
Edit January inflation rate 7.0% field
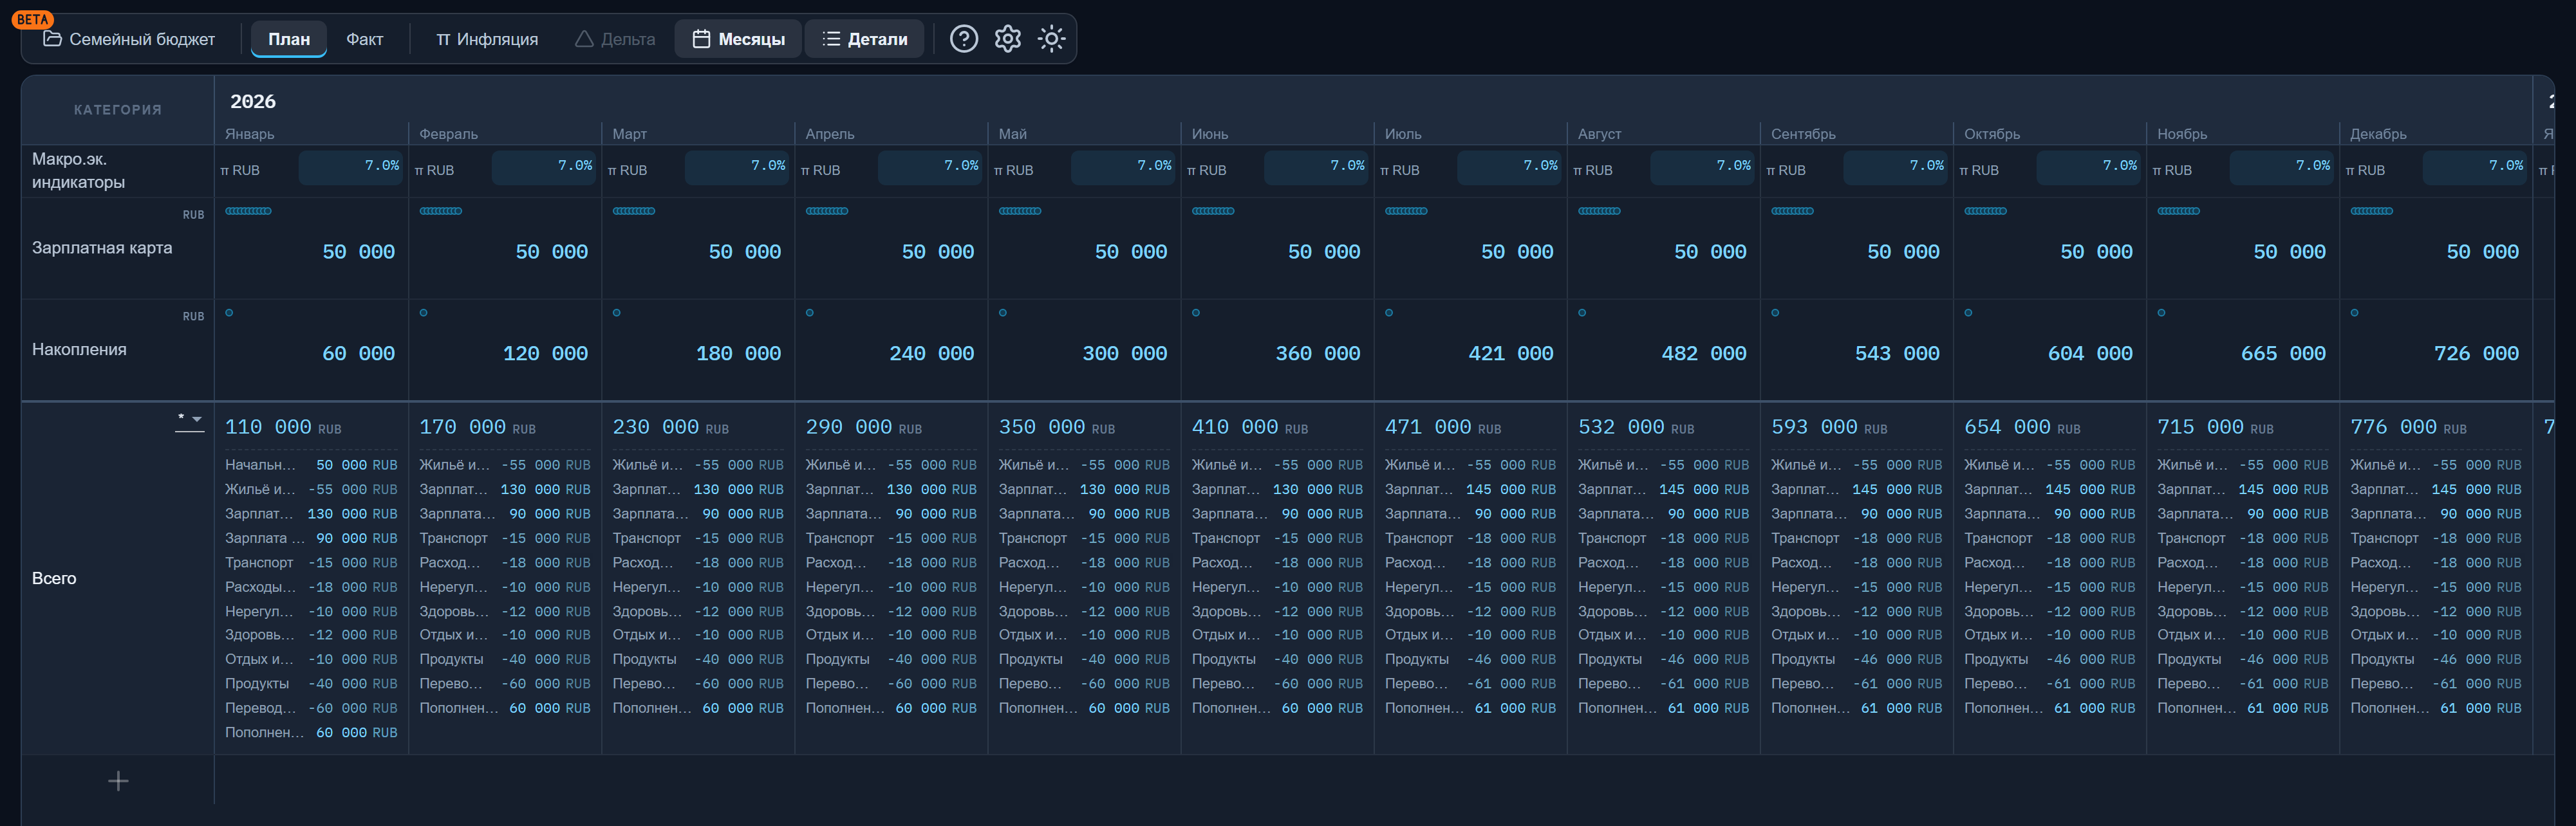351,167
